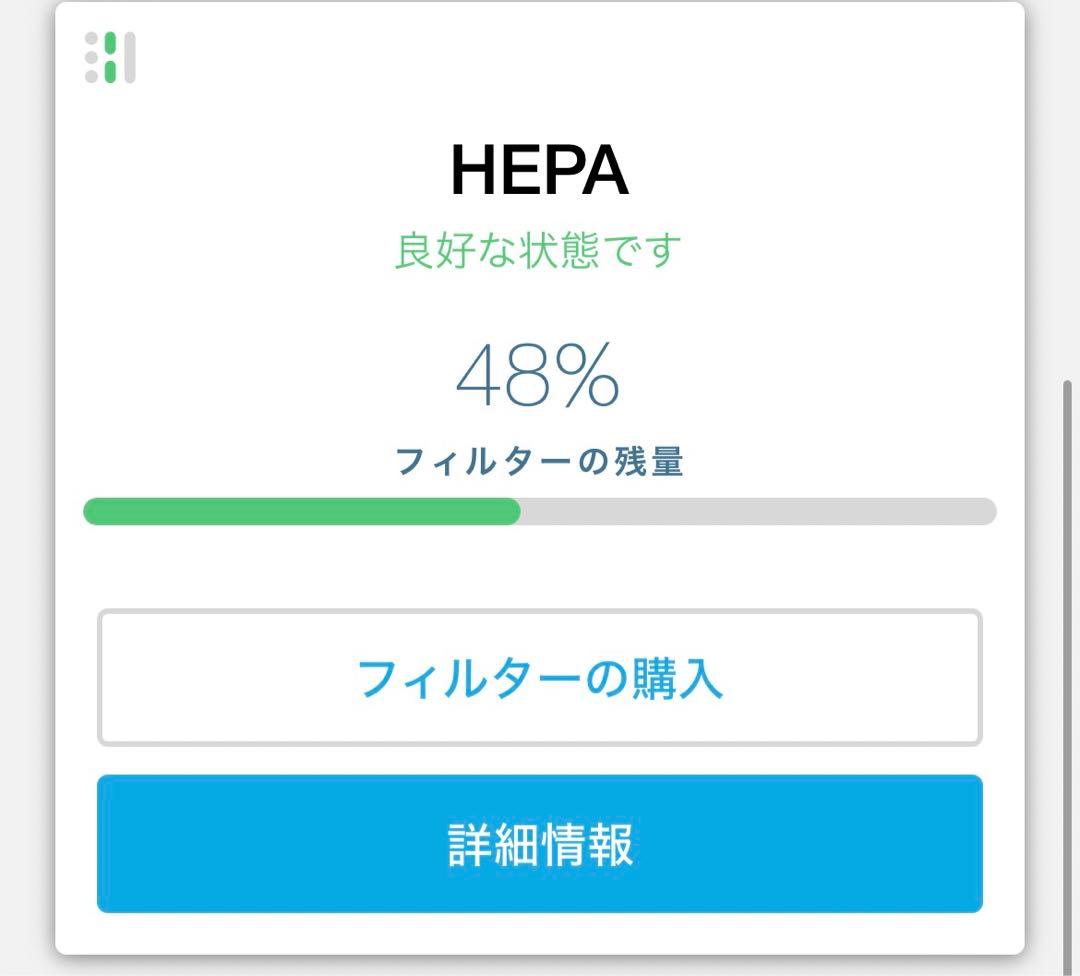Click the gray portion of the progress bar
1080x976 pixels.
tap(760, 512)
